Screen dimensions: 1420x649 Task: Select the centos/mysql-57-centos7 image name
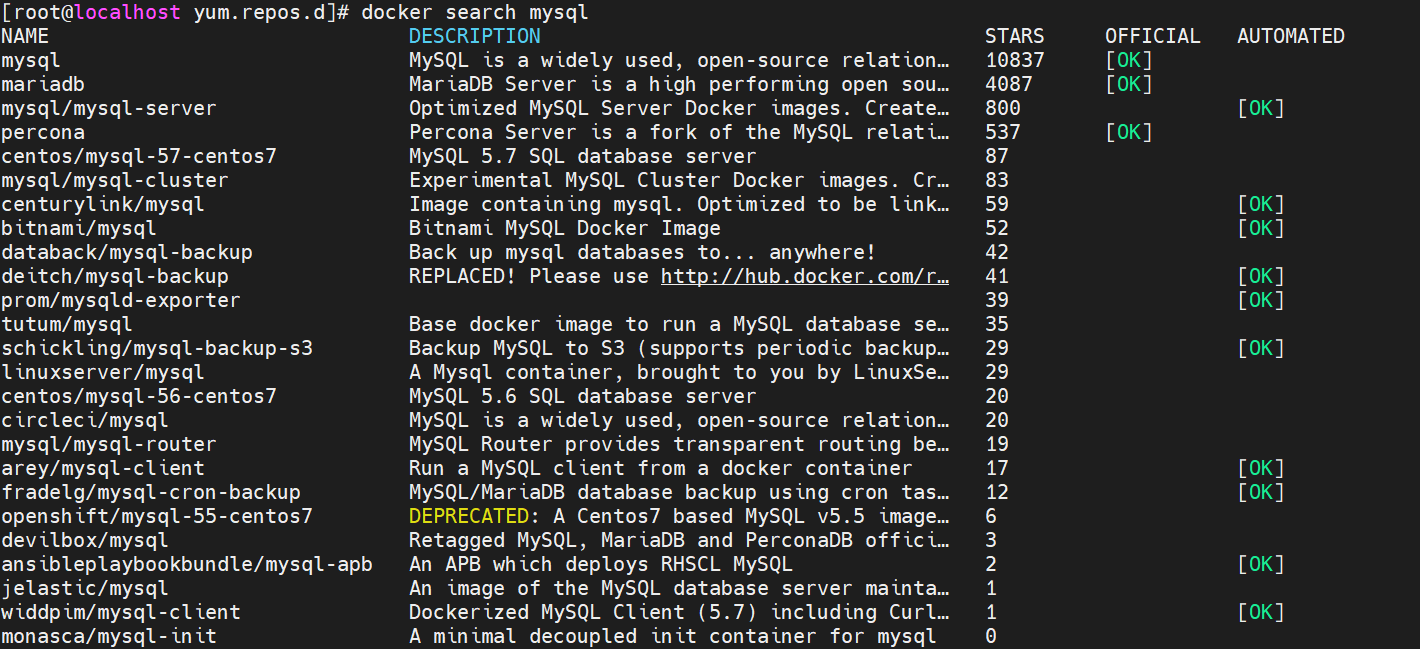point(139,156)
